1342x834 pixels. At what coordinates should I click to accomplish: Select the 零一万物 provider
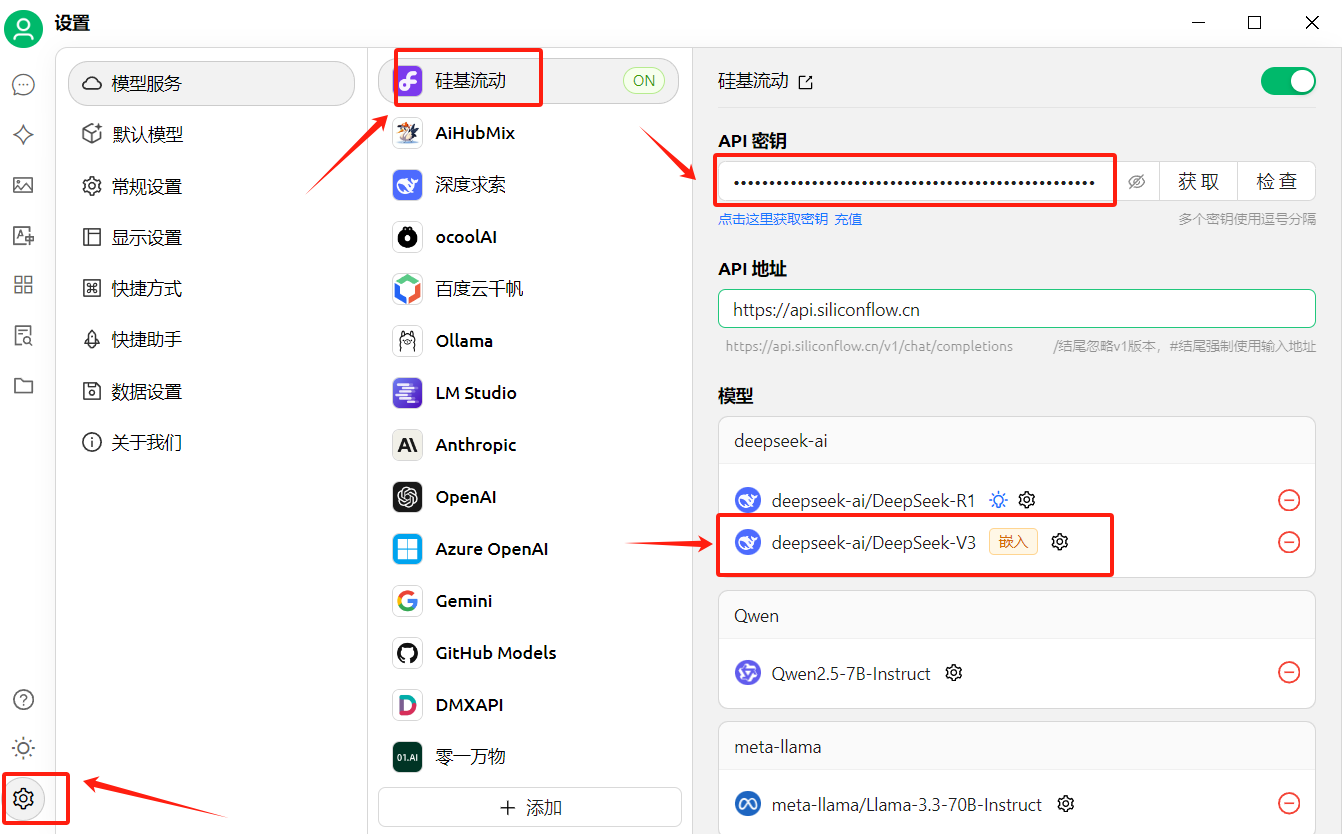529,757
